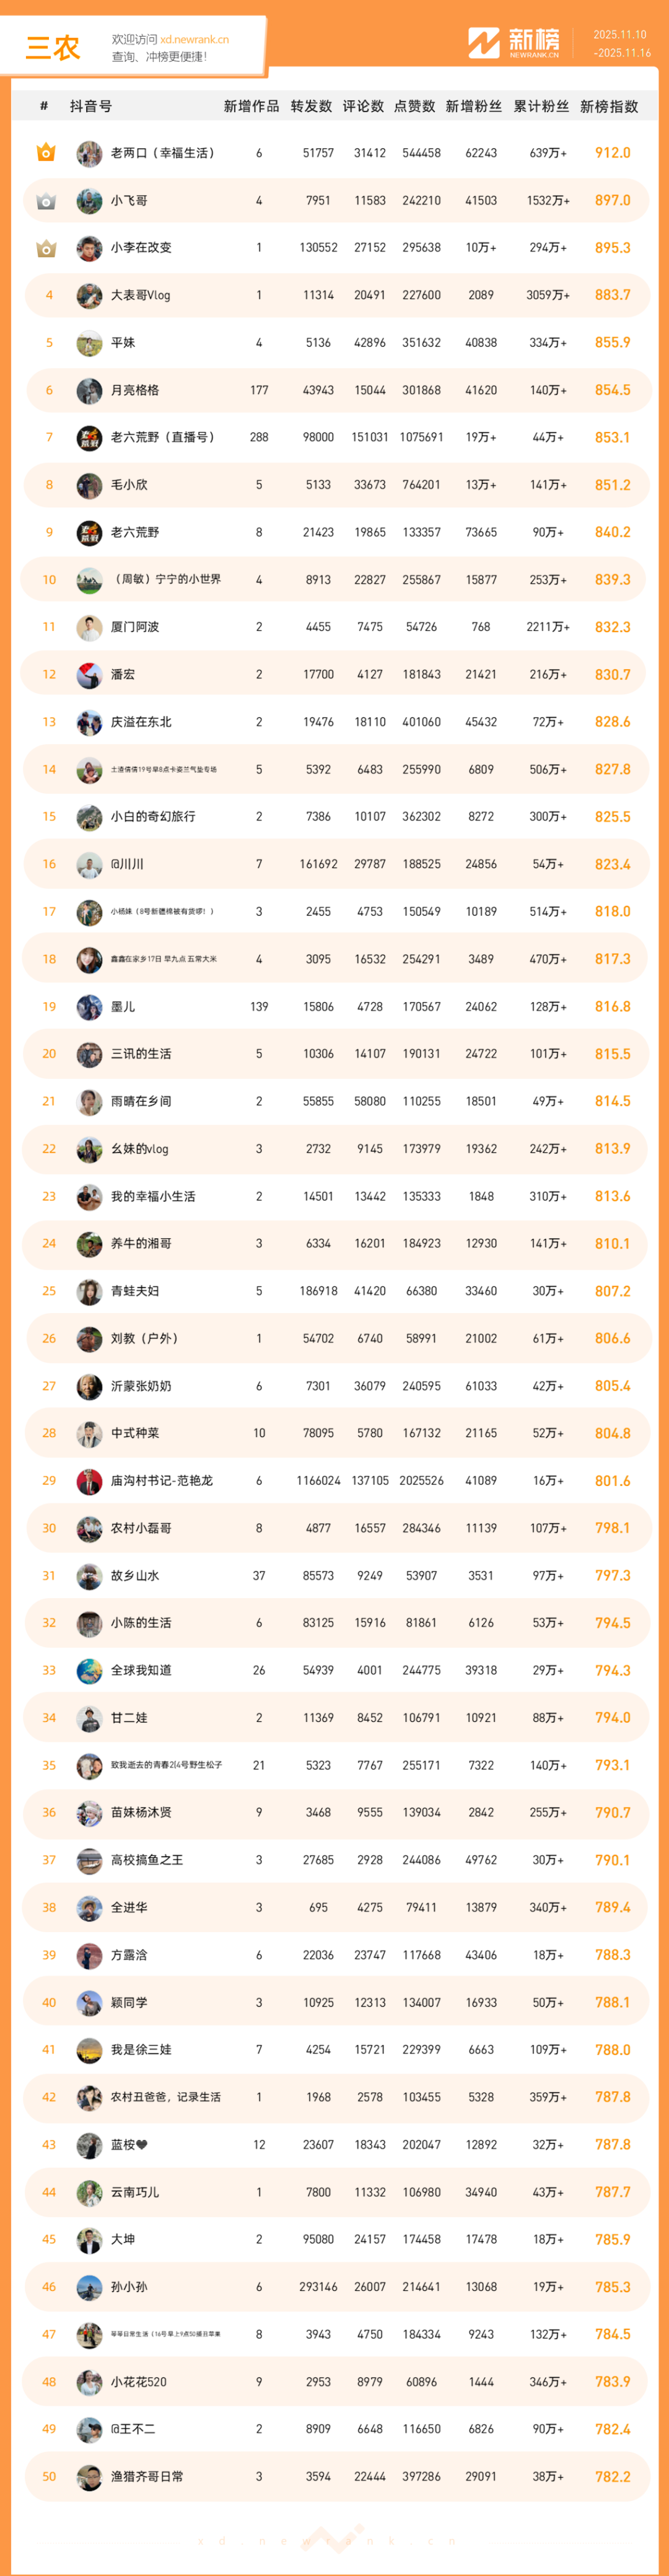Select the 新榜指数 column header
Viewport: 669px width, 2576px height.
point(609,106)
